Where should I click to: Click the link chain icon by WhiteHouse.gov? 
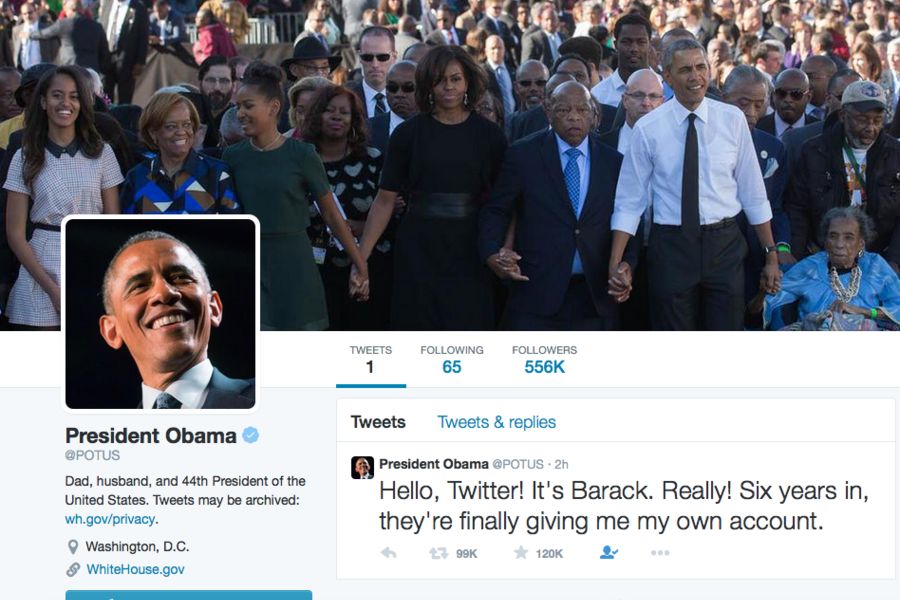tap(73, 570)
